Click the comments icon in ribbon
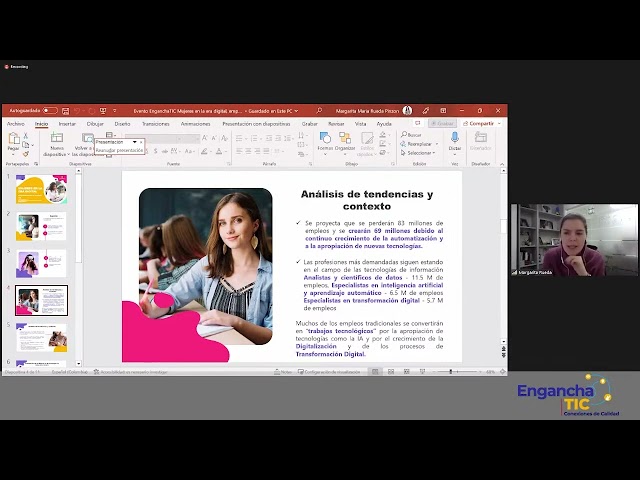 (x=418, y=123)
